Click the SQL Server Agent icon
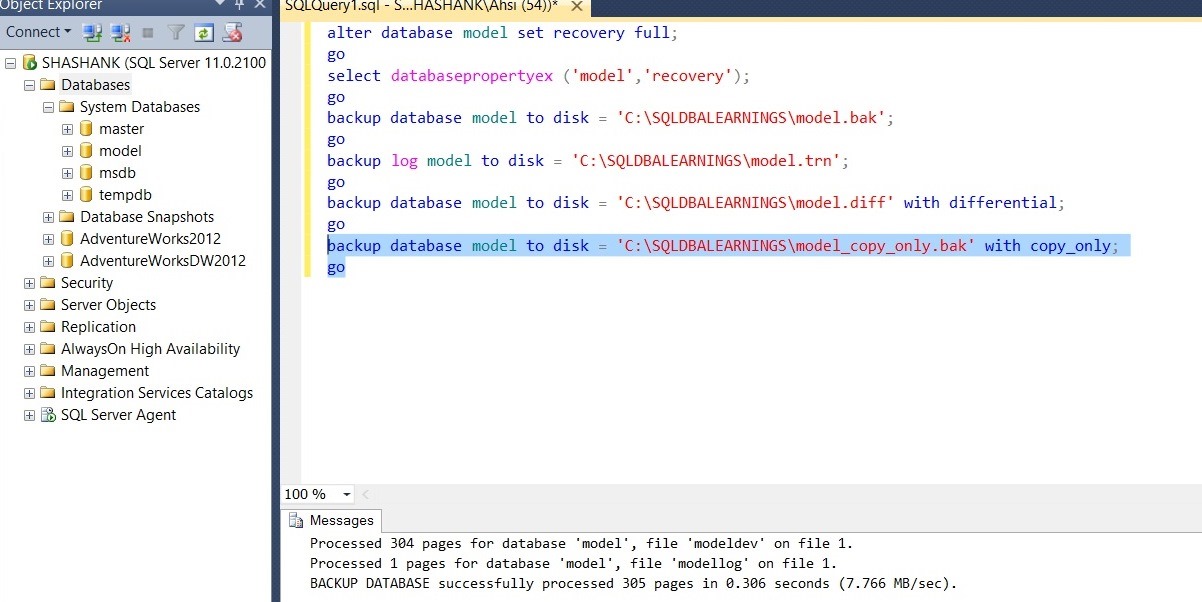This screenshot has height=602, width=1202. (48, 415)
